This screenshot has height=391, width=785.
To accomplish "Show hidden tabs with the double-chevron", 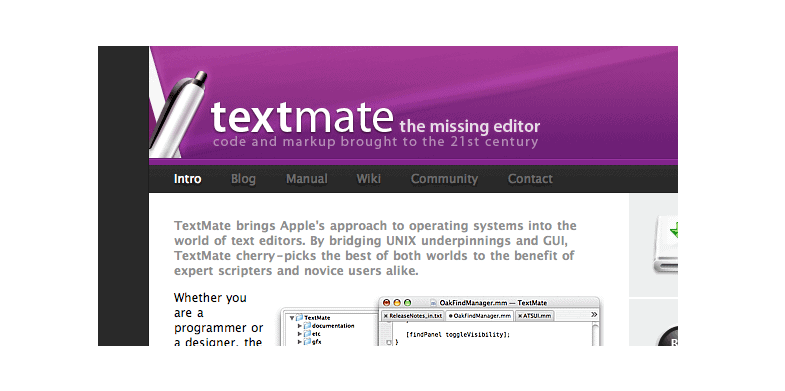I will coord(594,314).
